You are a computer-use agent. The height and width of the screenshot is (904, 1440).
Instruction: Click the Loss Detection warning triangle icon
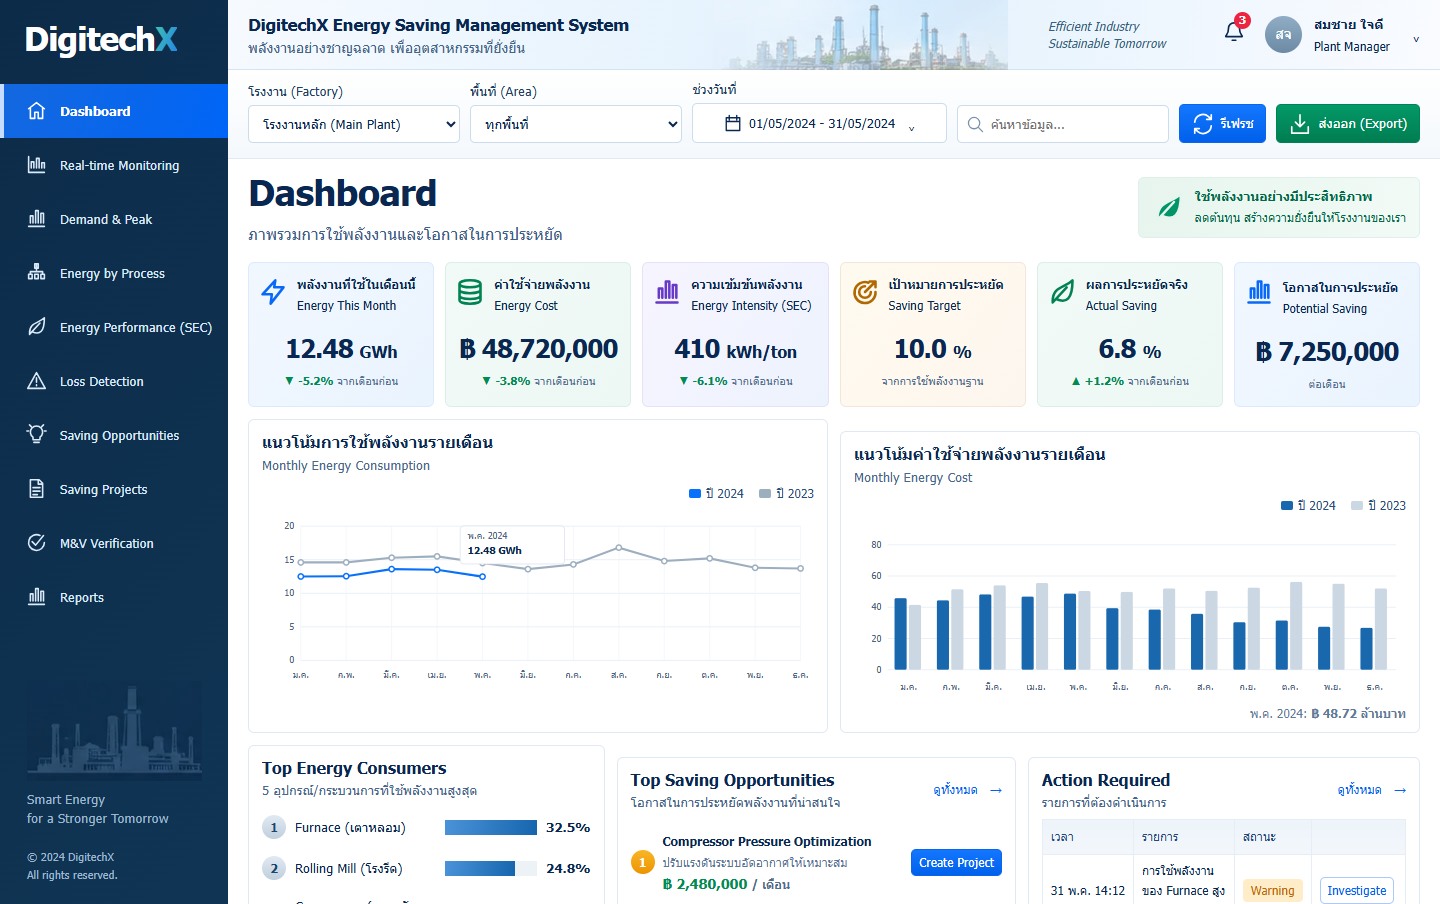pos(37,381)
